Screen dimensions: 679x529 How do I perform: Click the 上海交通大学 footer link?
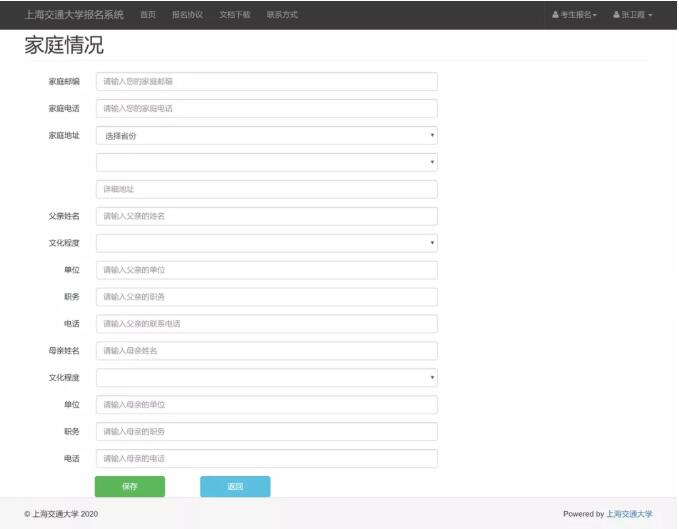[x=629, y=514]
